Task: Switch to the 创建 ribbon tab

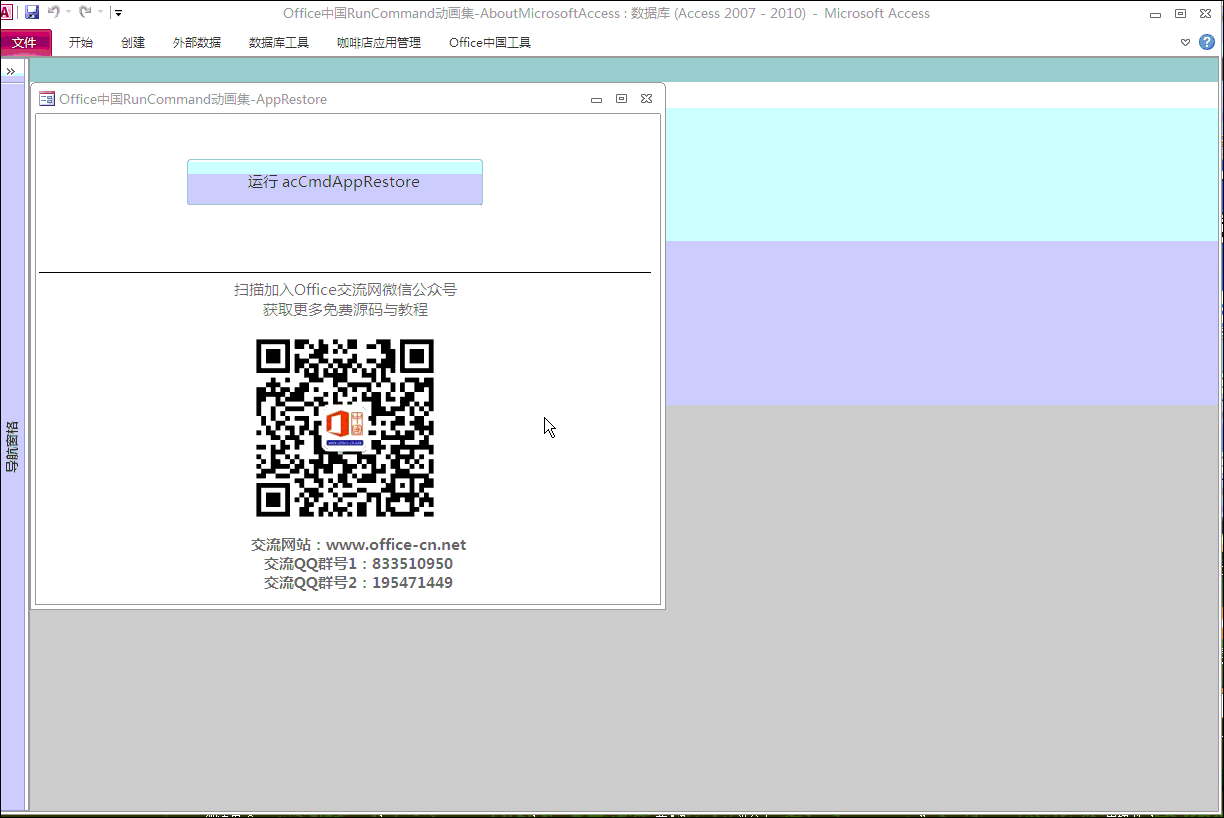Action: pyautogui.click(x=133, y=43)
